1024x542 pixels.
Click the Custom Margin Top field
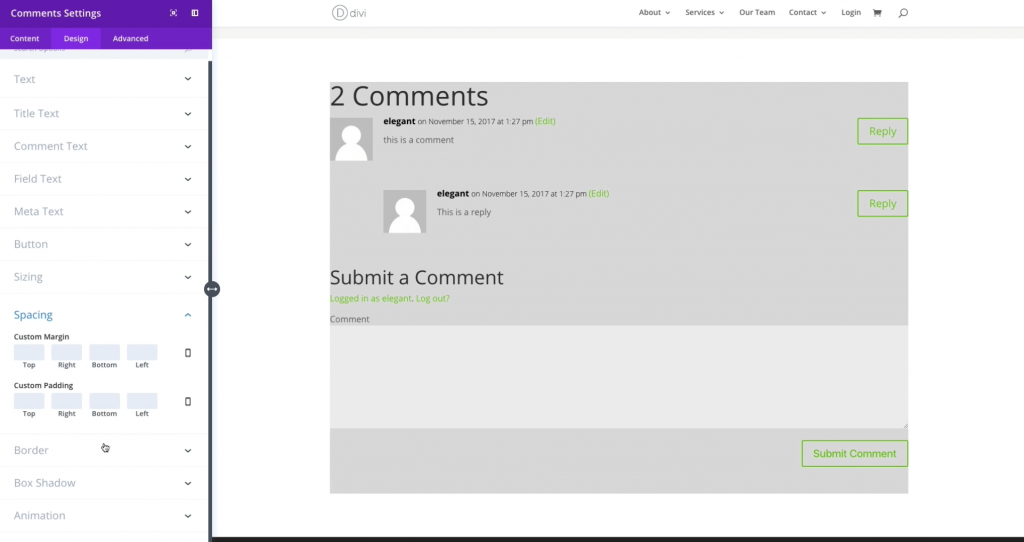[x=29, y=352]
